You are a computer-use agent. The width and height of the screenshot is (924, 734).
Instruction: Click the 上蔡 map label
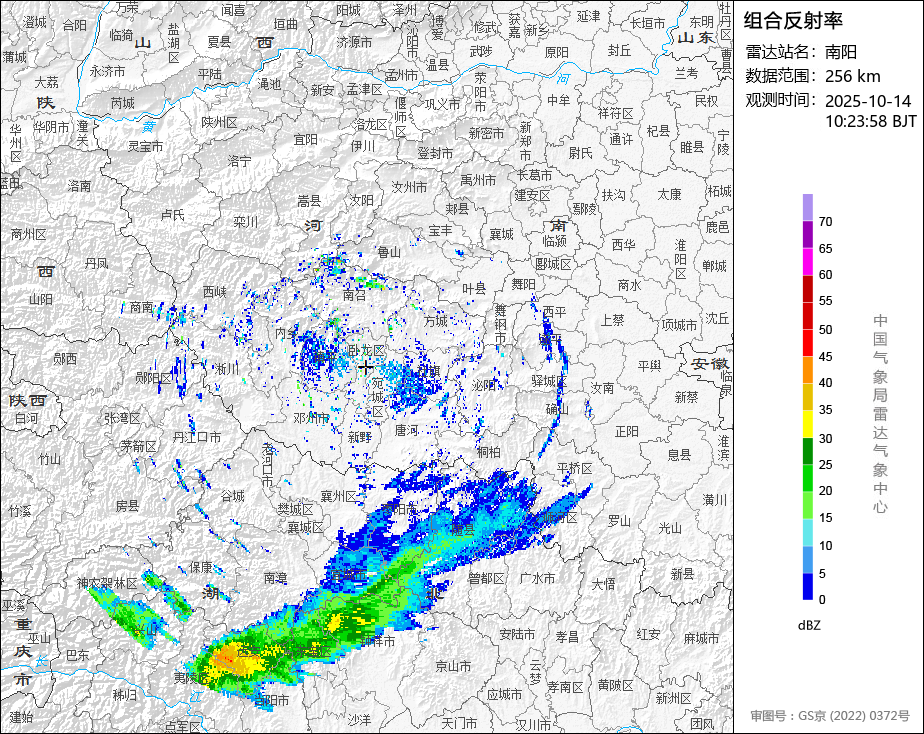point(612,320)
